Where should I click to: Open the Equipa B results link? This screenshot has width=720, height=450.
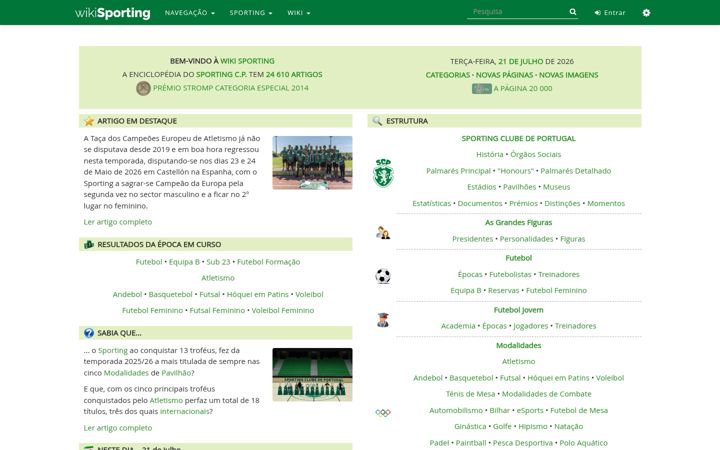184,262
